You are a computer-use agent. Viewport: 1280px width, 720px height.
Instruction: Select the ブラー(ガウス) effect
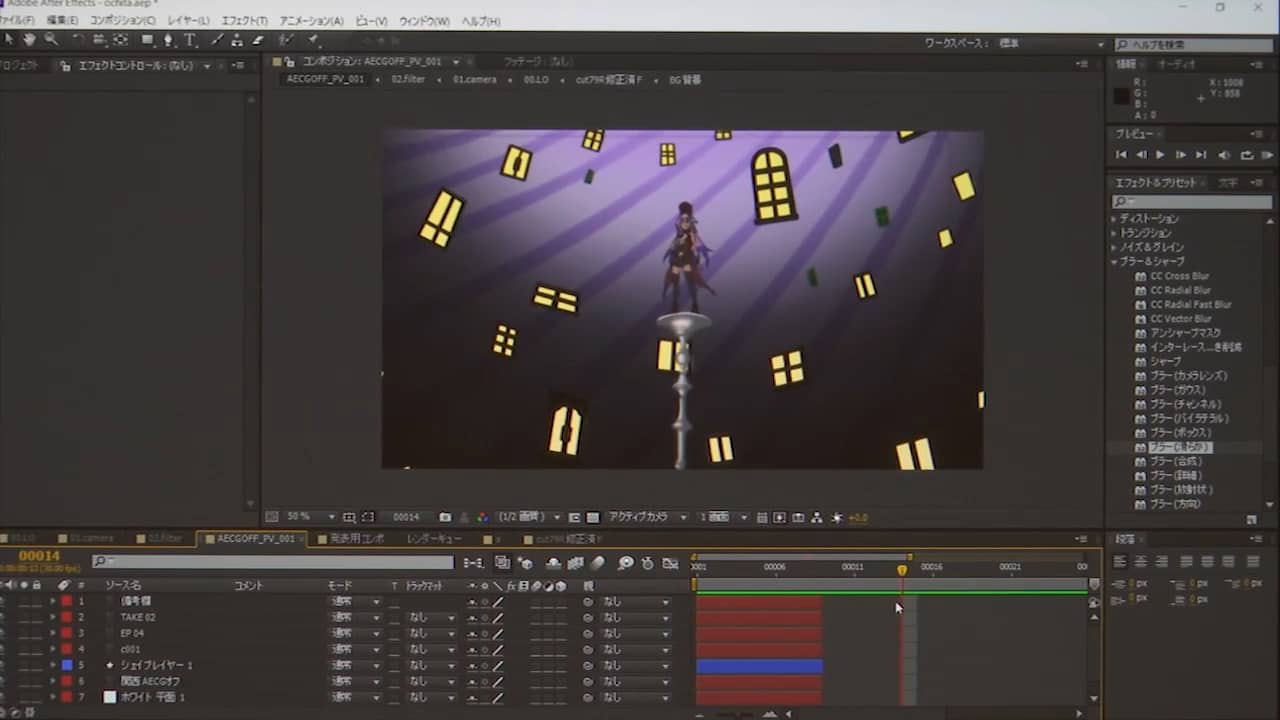click(1177, 390)
